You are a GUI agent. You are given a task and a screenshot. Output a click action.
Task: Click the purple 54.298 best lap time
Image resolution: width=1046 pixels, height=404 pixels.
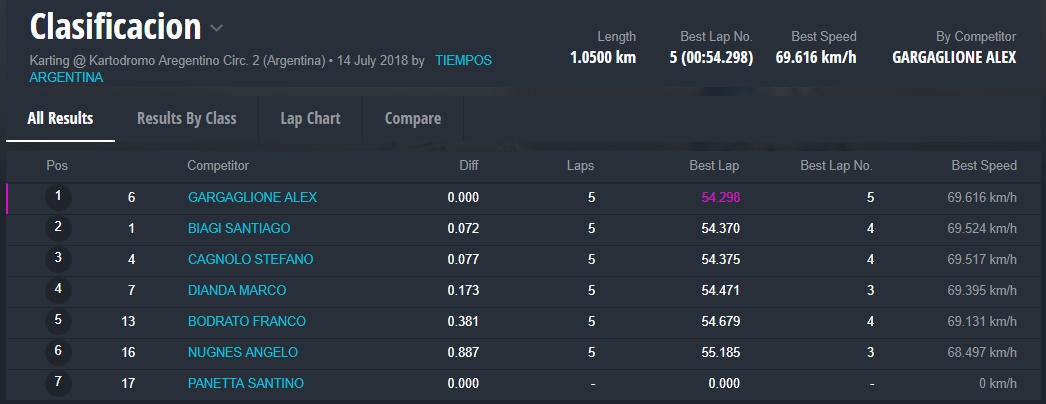(720, 197)
